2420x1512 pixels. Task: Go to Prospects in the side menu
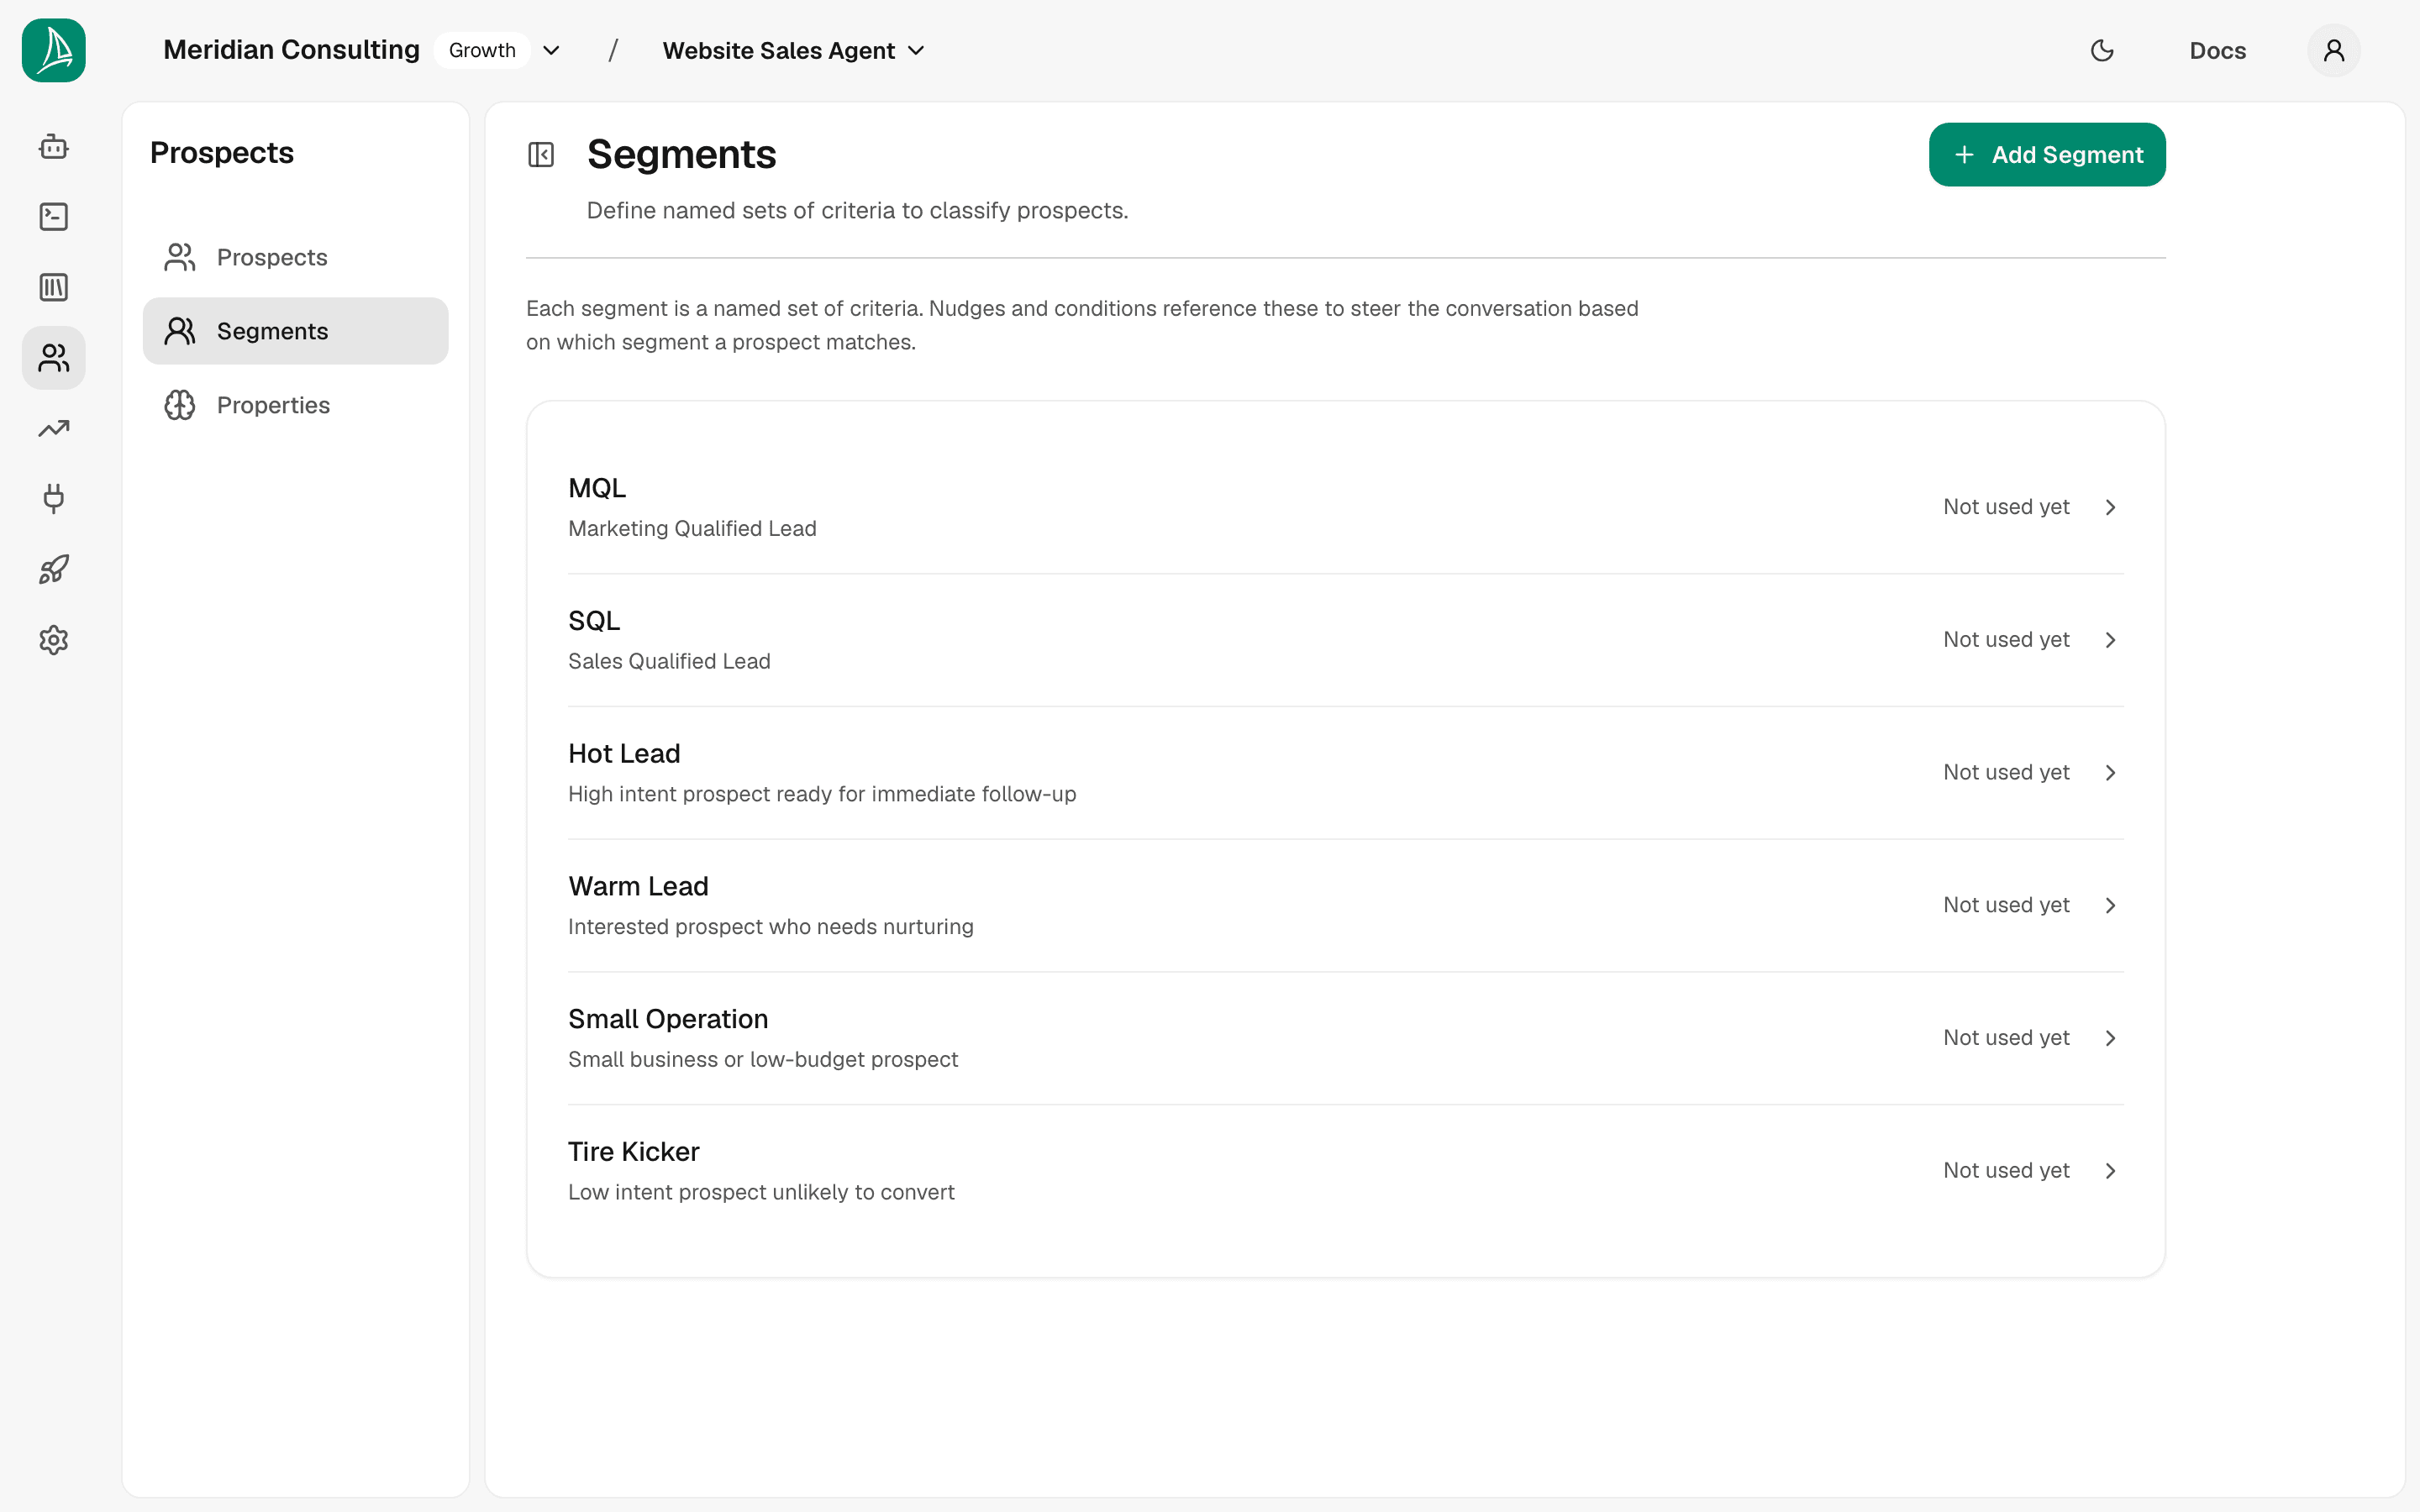[296, 257]
